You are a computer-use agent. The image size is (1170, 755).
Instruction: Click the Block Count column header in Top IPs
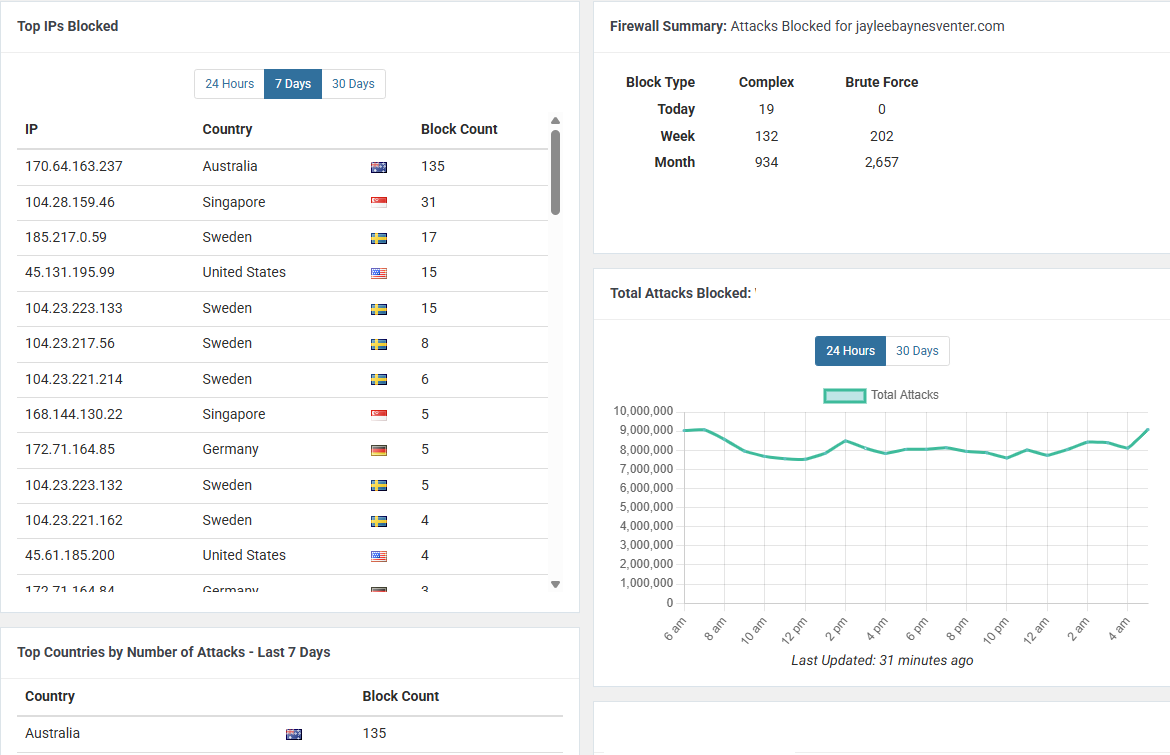click(x=459, y=129)
